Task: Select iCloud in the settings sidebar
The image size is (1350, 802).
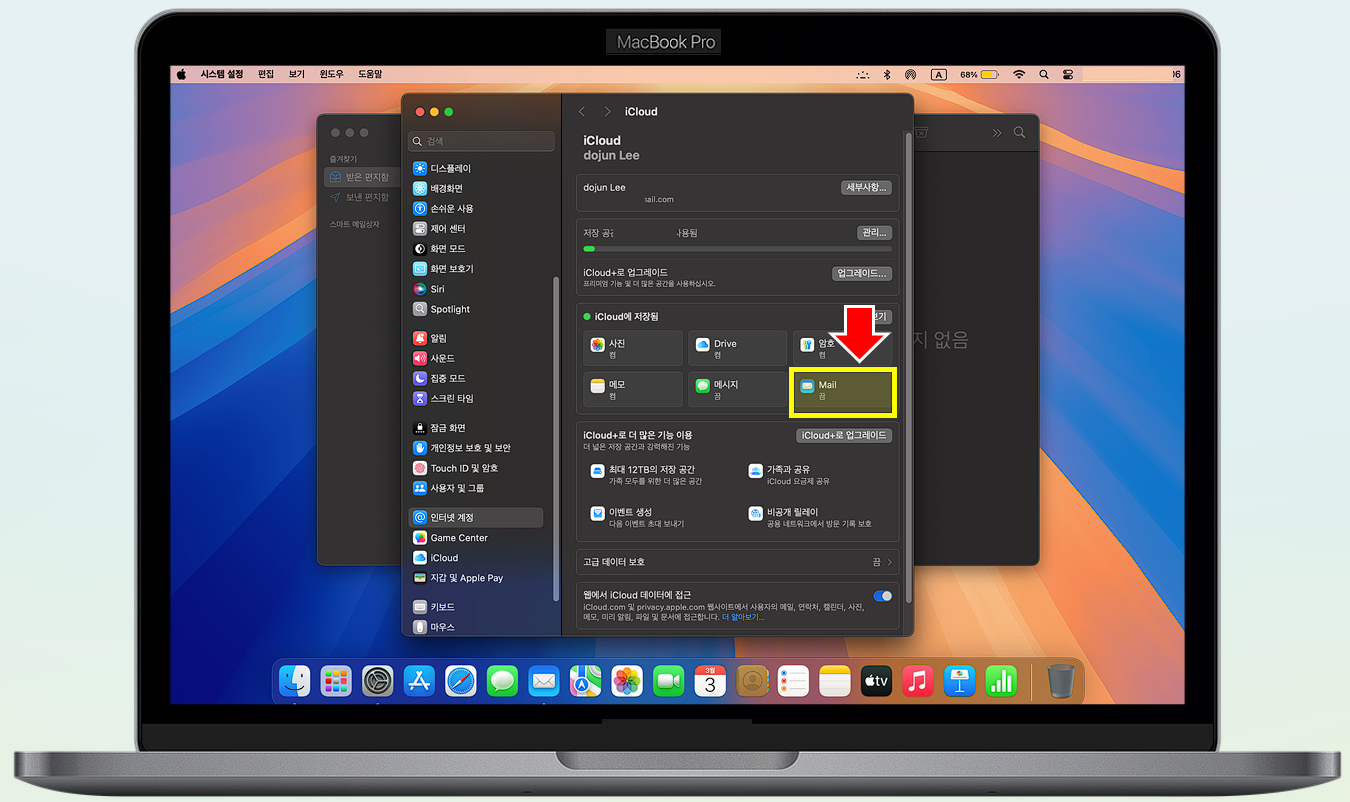Action: (436, 558)
